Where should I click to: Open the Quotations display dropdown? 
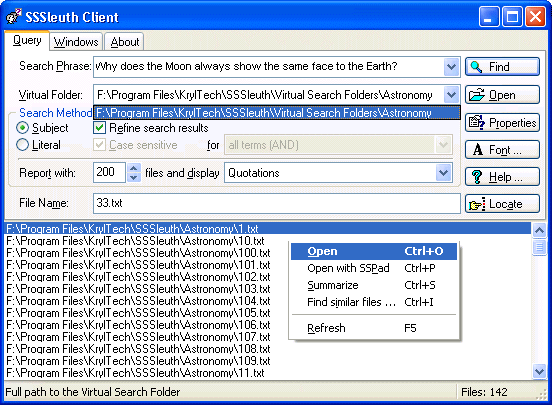[x=443, y=173]
